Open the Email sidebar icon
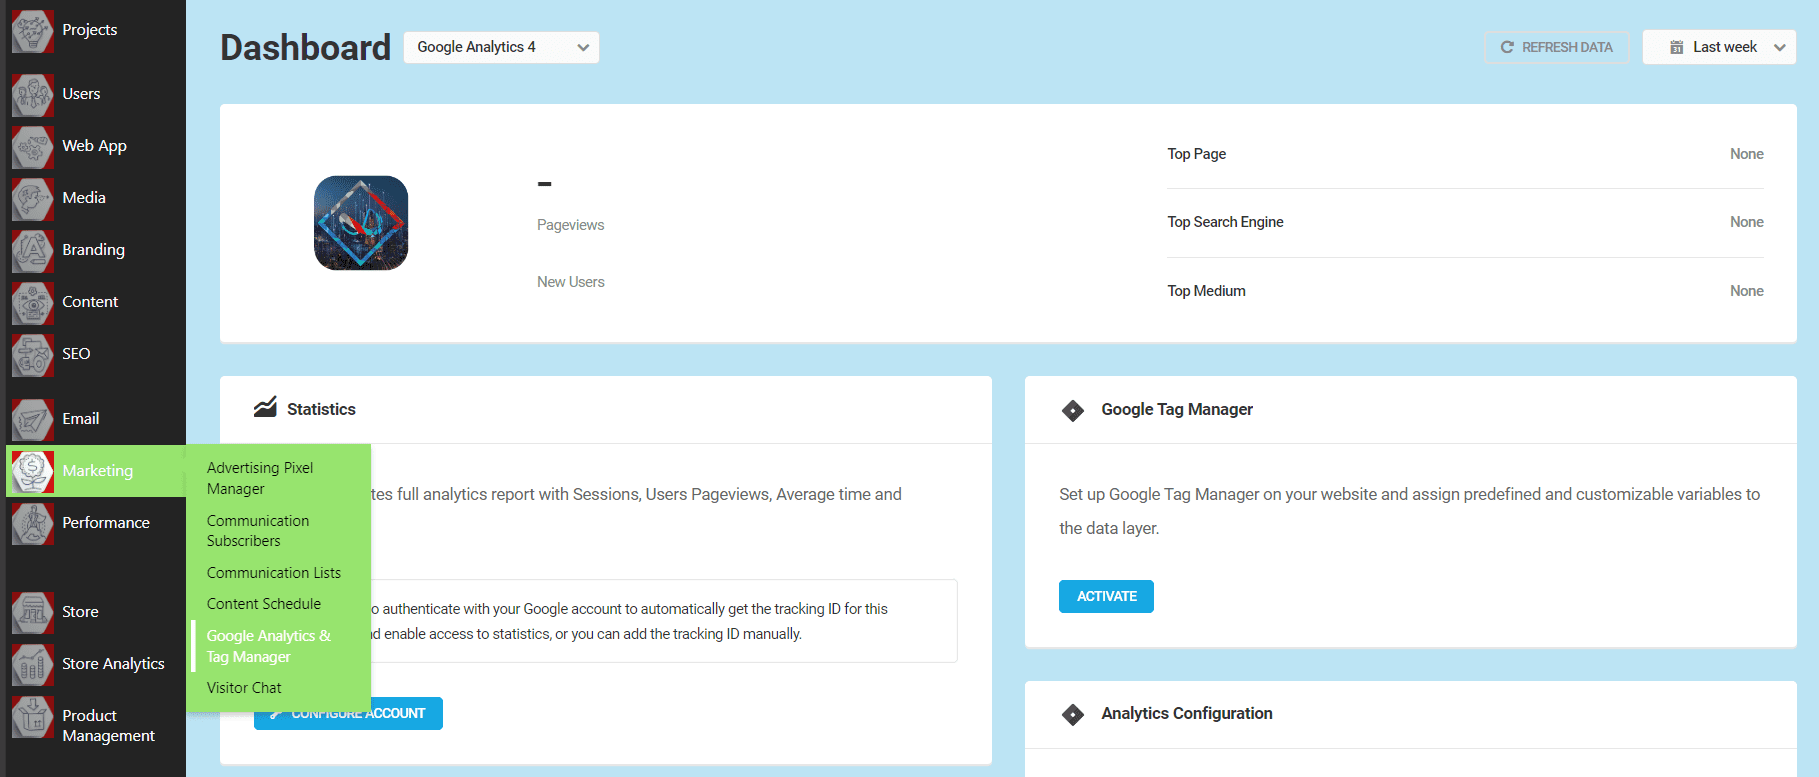This screenshot has width=1819, height=777. (x=33, y=419)
